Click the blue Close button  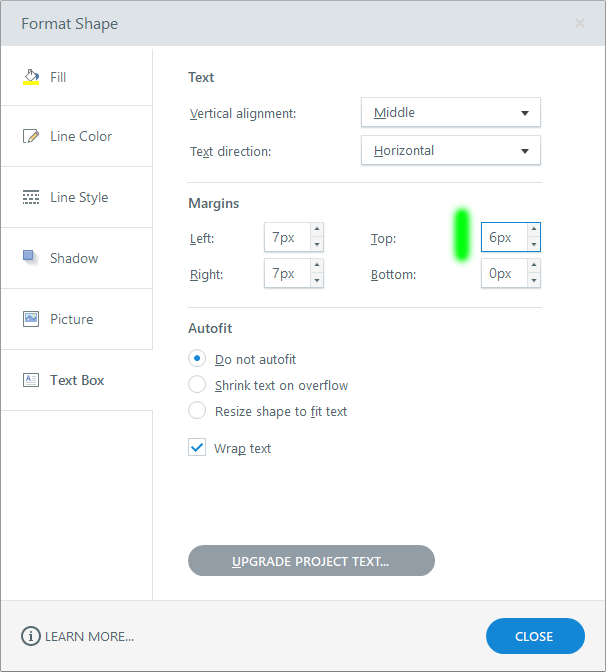(534, 636)
